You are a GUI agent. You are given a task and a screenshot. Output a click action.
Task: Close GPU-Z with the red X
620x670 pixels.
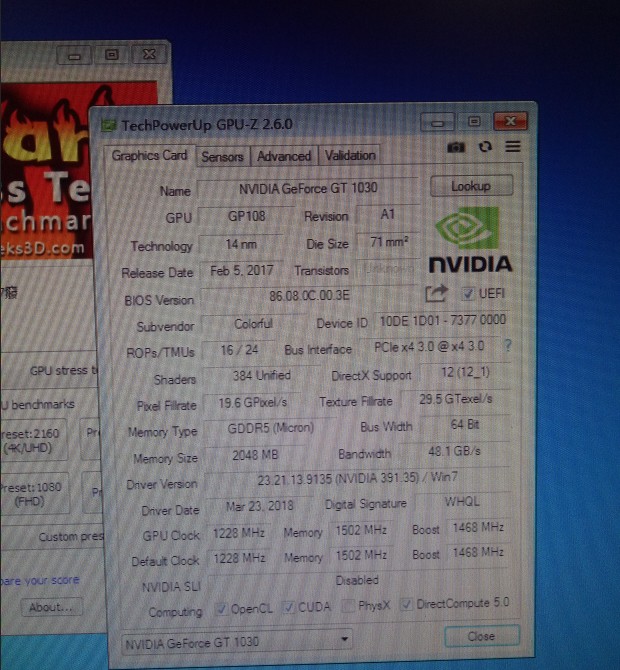[x=511, y=121]
